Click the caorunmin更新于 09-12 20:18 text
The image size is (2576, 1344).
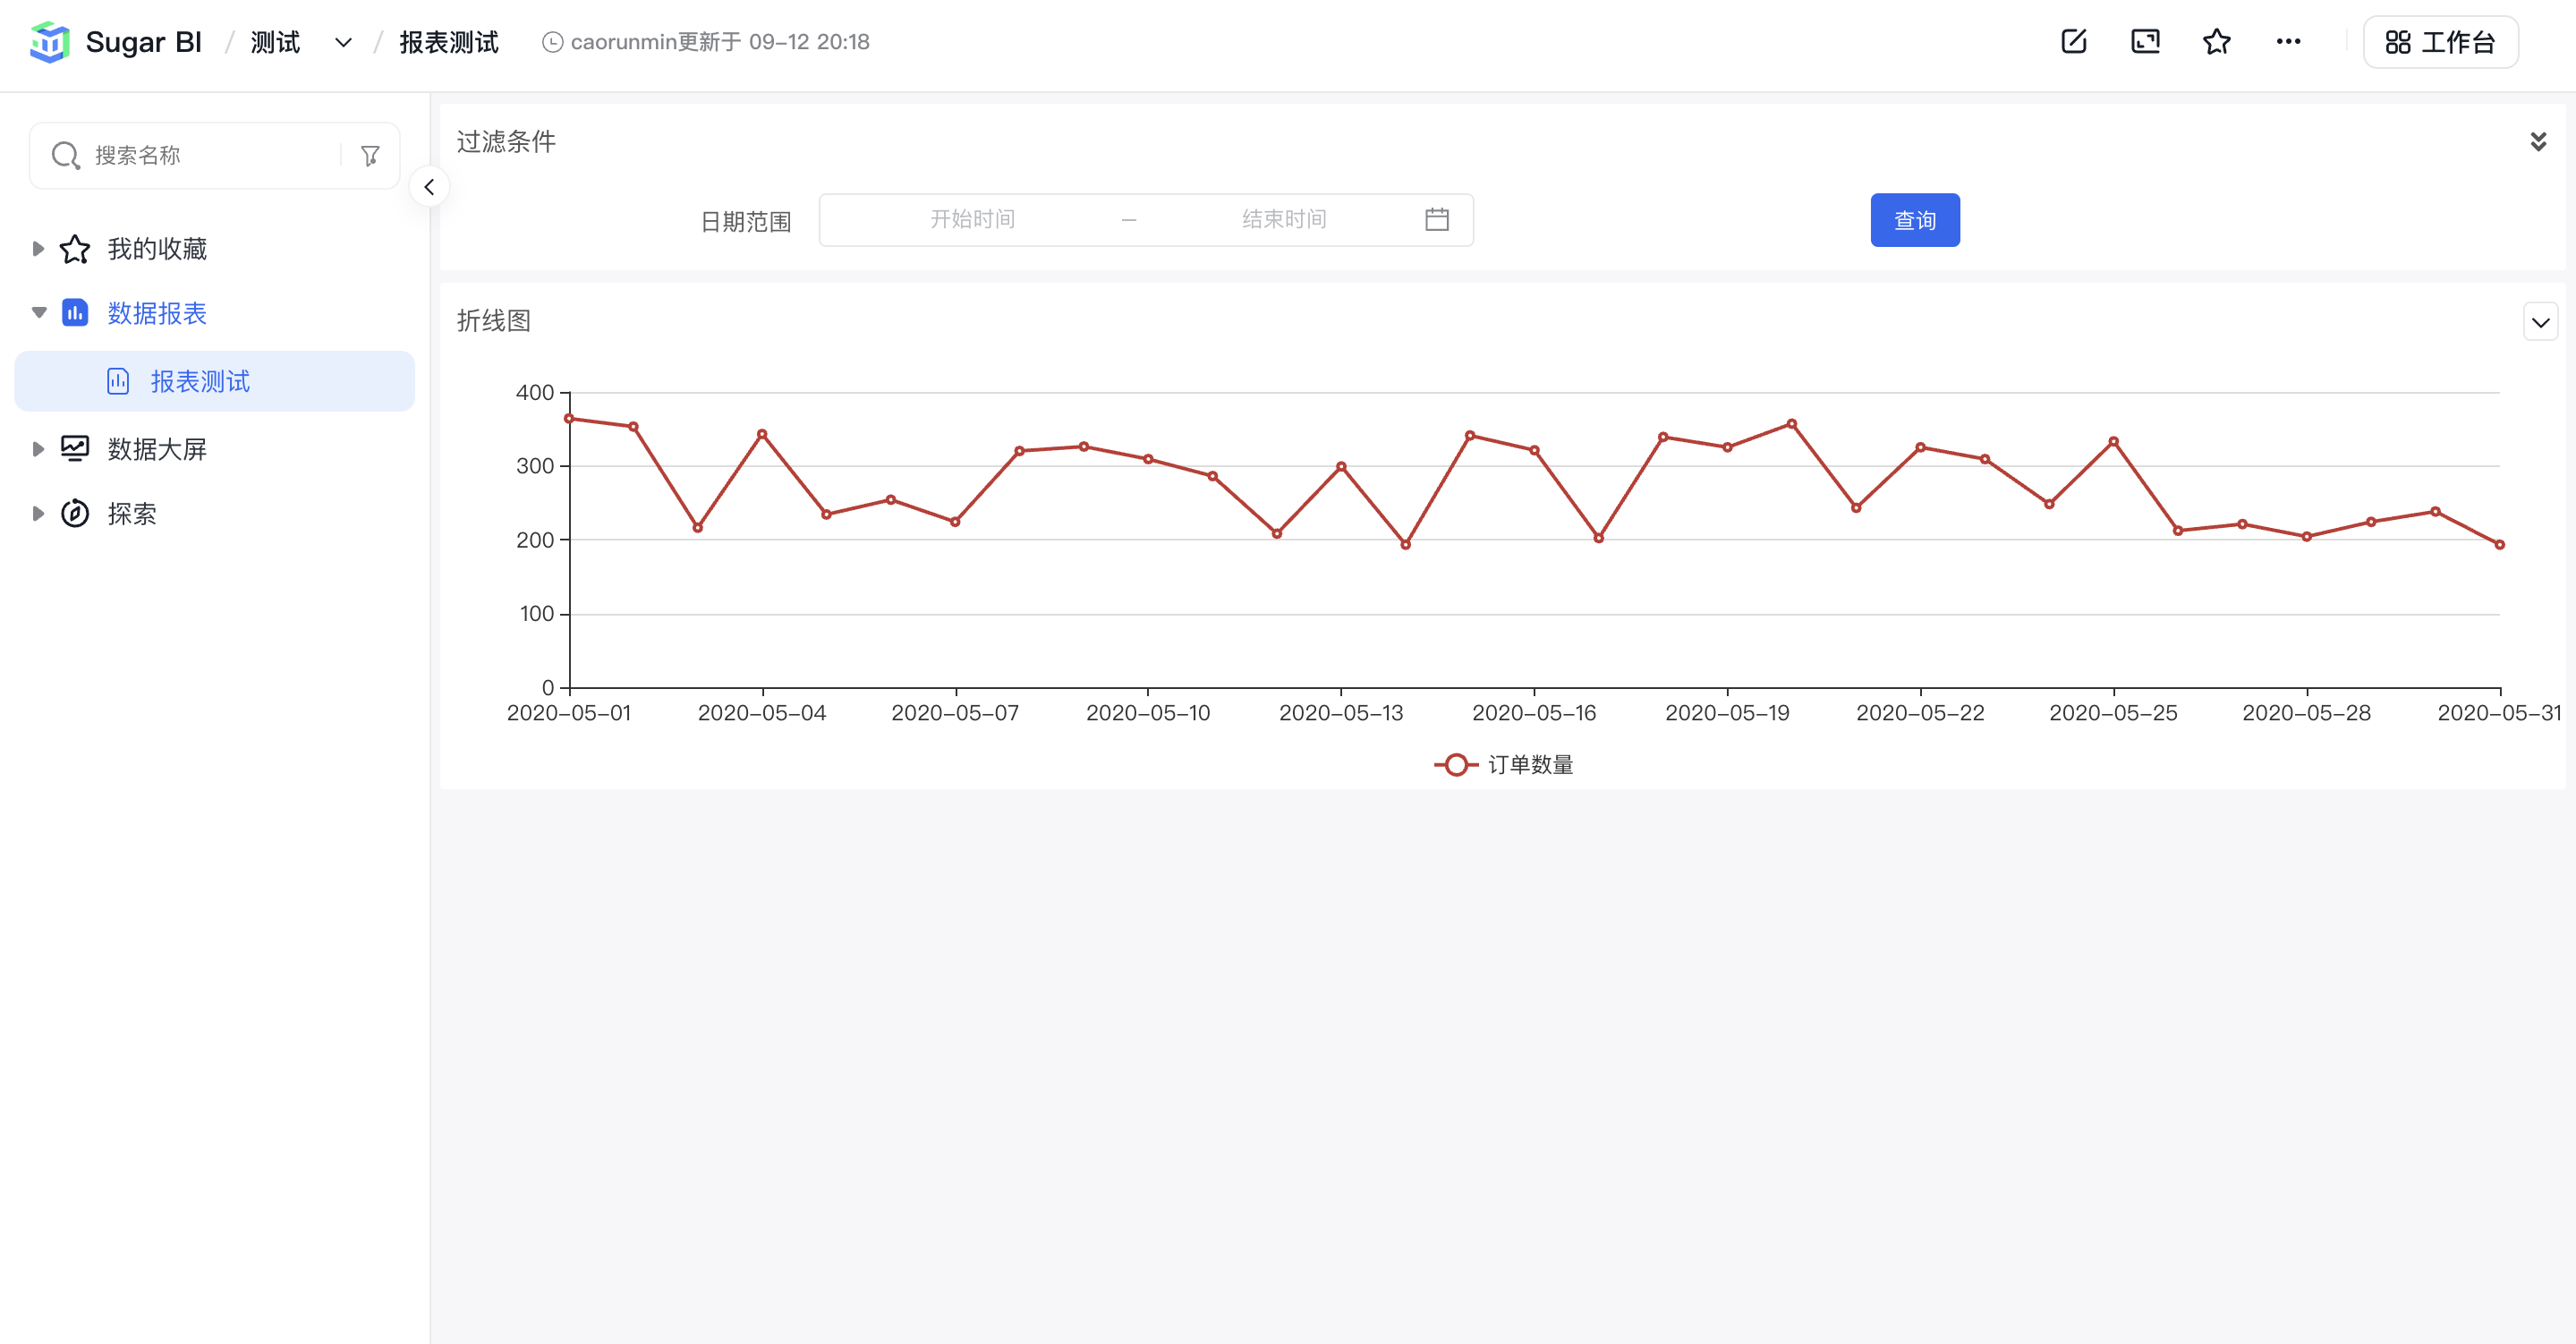coord(720,42)
